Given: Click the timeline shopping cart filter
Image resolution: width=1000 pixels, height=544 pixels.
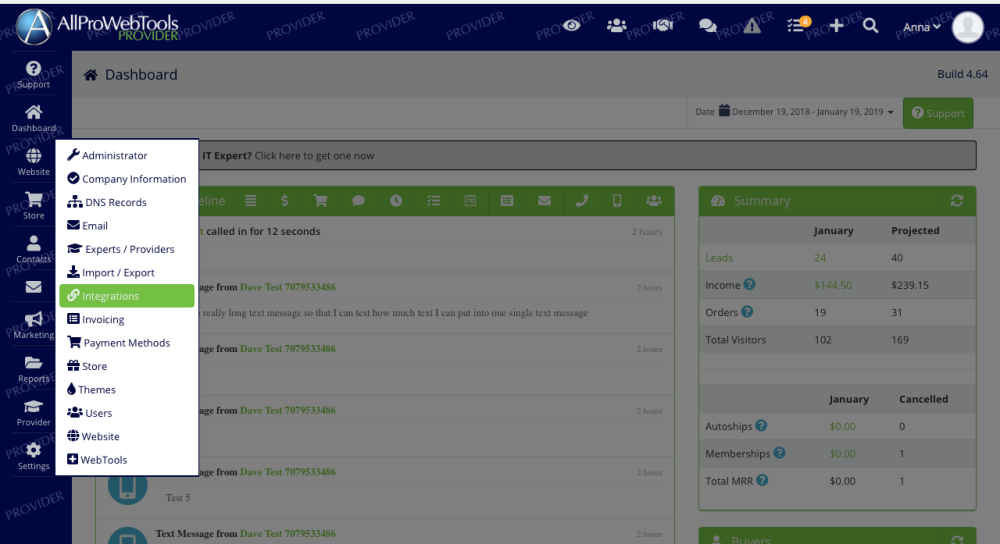Looking at the screenshot, I should 320,201.
